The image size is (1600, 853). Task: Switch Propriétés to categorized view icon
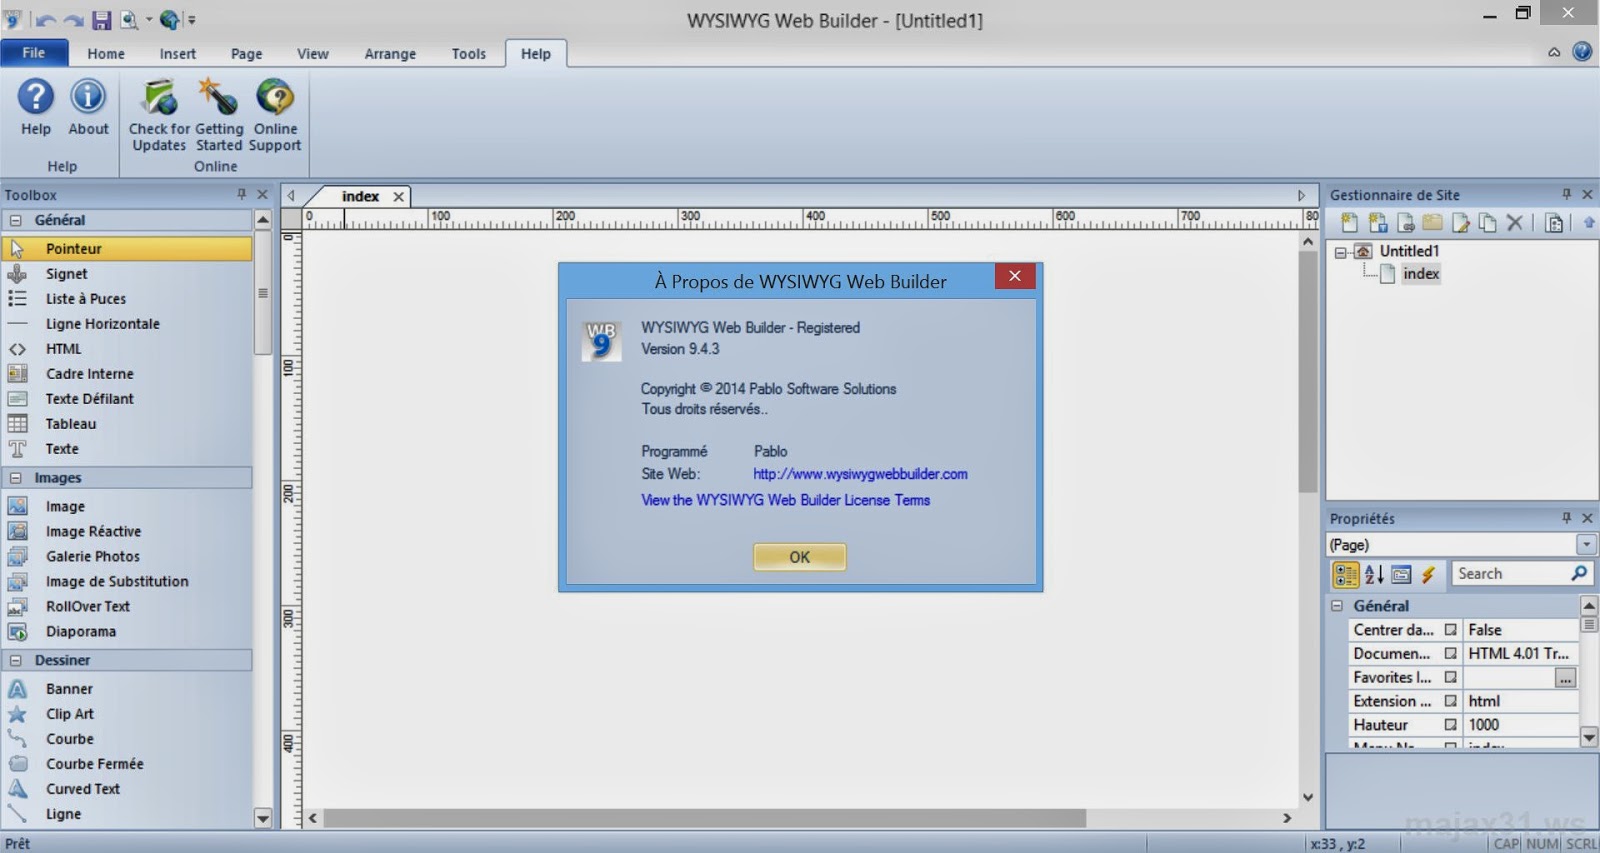(x=1346, y=574)
